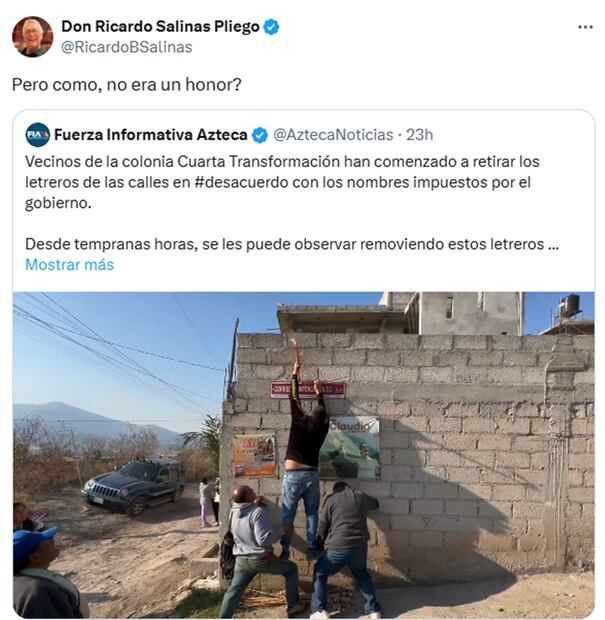Select tweet text "Pero como, no era un honor?"
Viewport: 605px width, 620px height.
pyautogui.click(x=127, y=85)
